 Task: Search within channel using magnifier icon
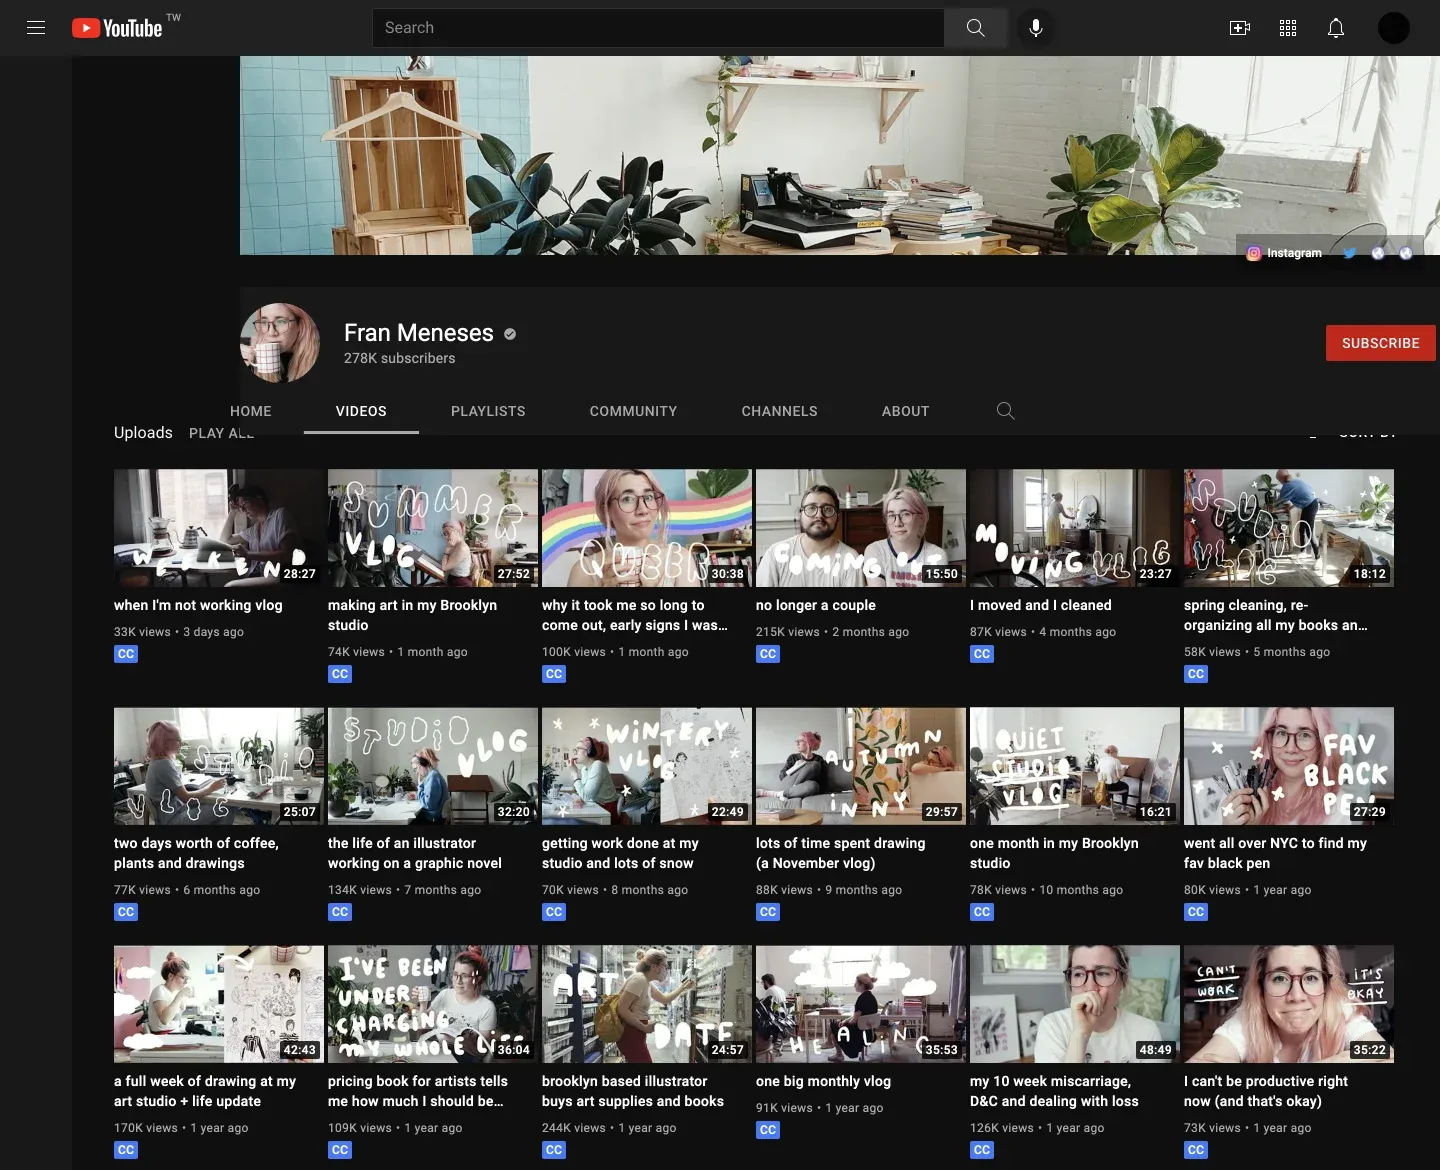coord(1006,411)
